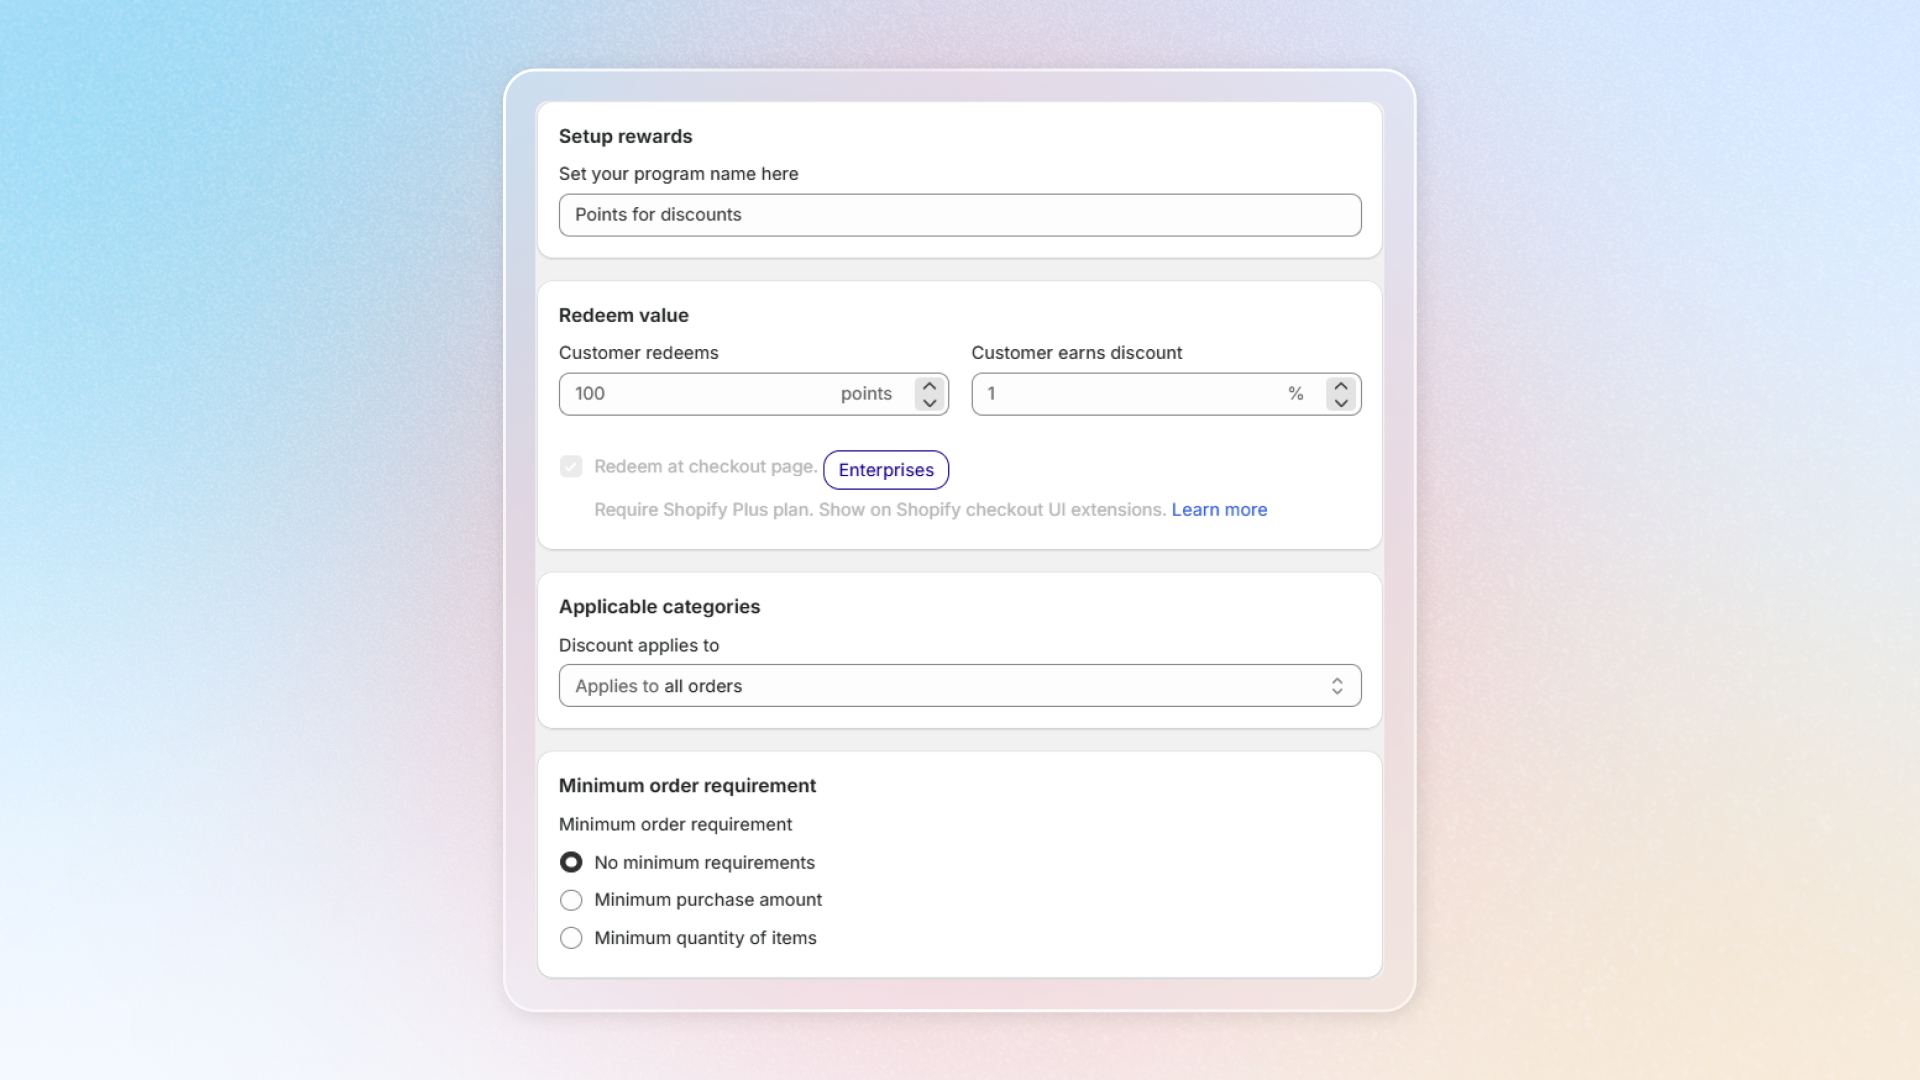
Task: Toggle the Redeem at checkout page checkbox
Action: pyautogui.click(x=571, y=467)
